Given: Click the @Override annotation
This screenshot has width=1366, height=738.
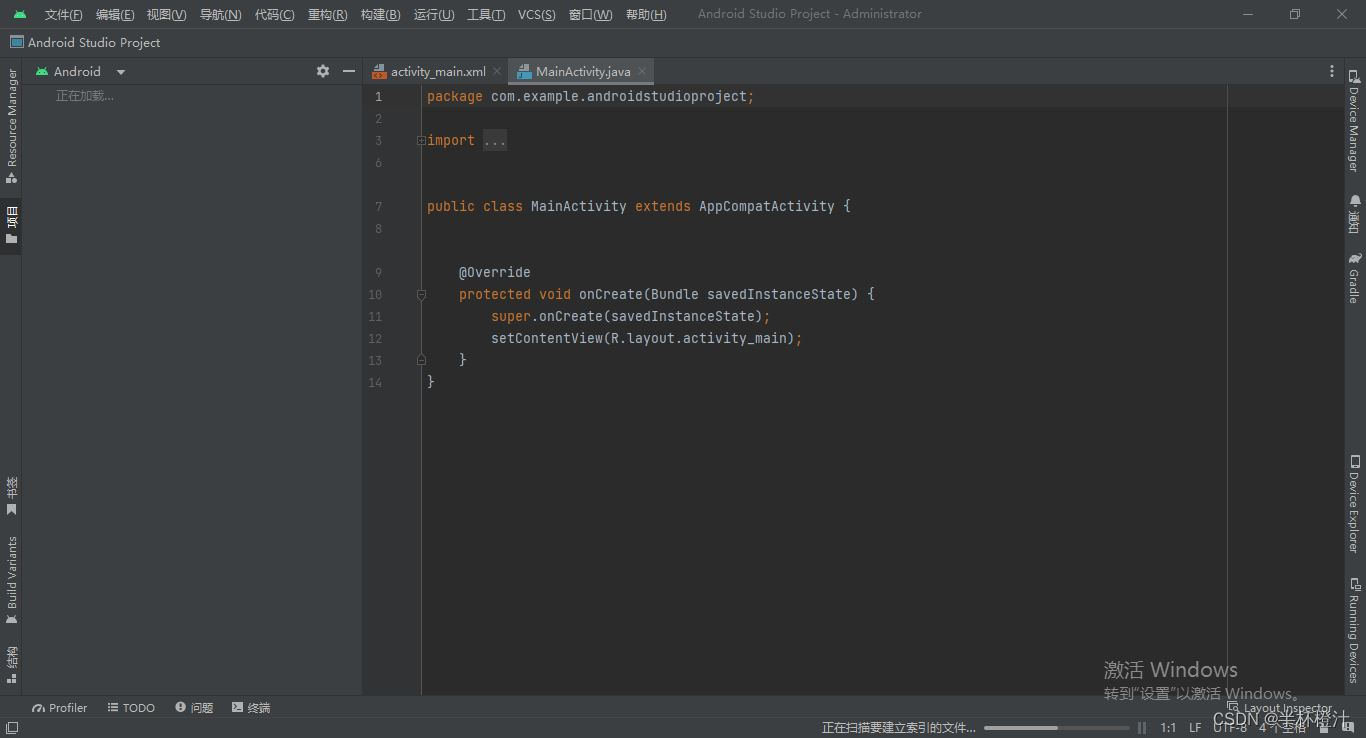Looking at the screenshot, I should pyautogui.click(x=494, y=272).
